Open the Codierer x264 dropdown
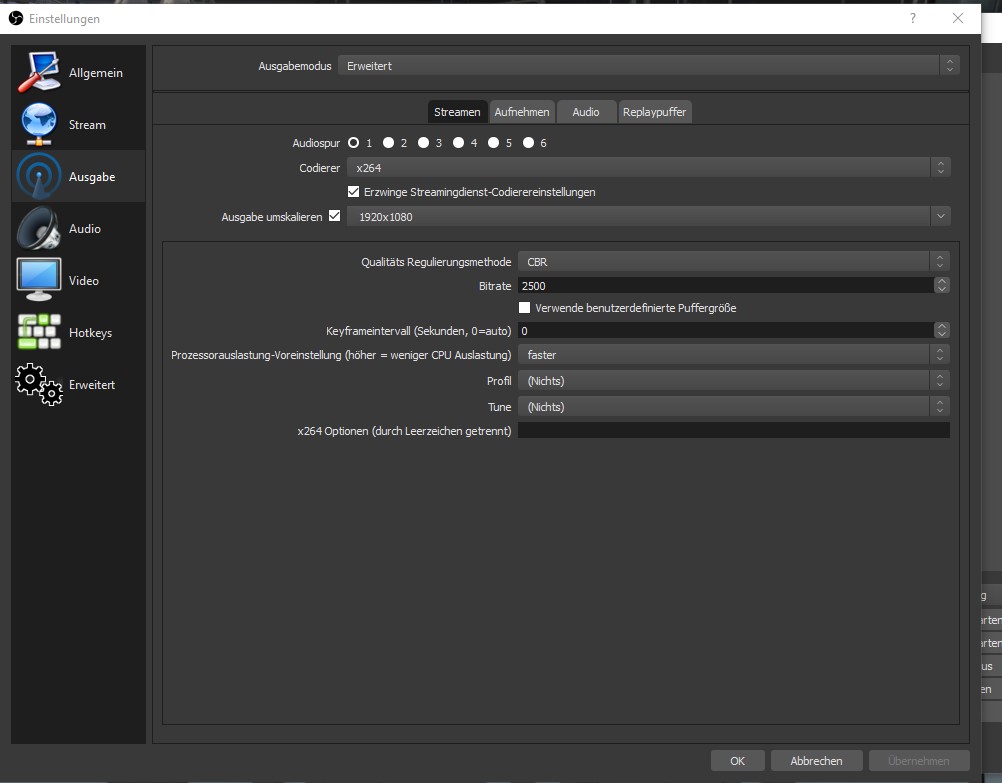Screen dimensions: 1002x783 pos(647,168)
